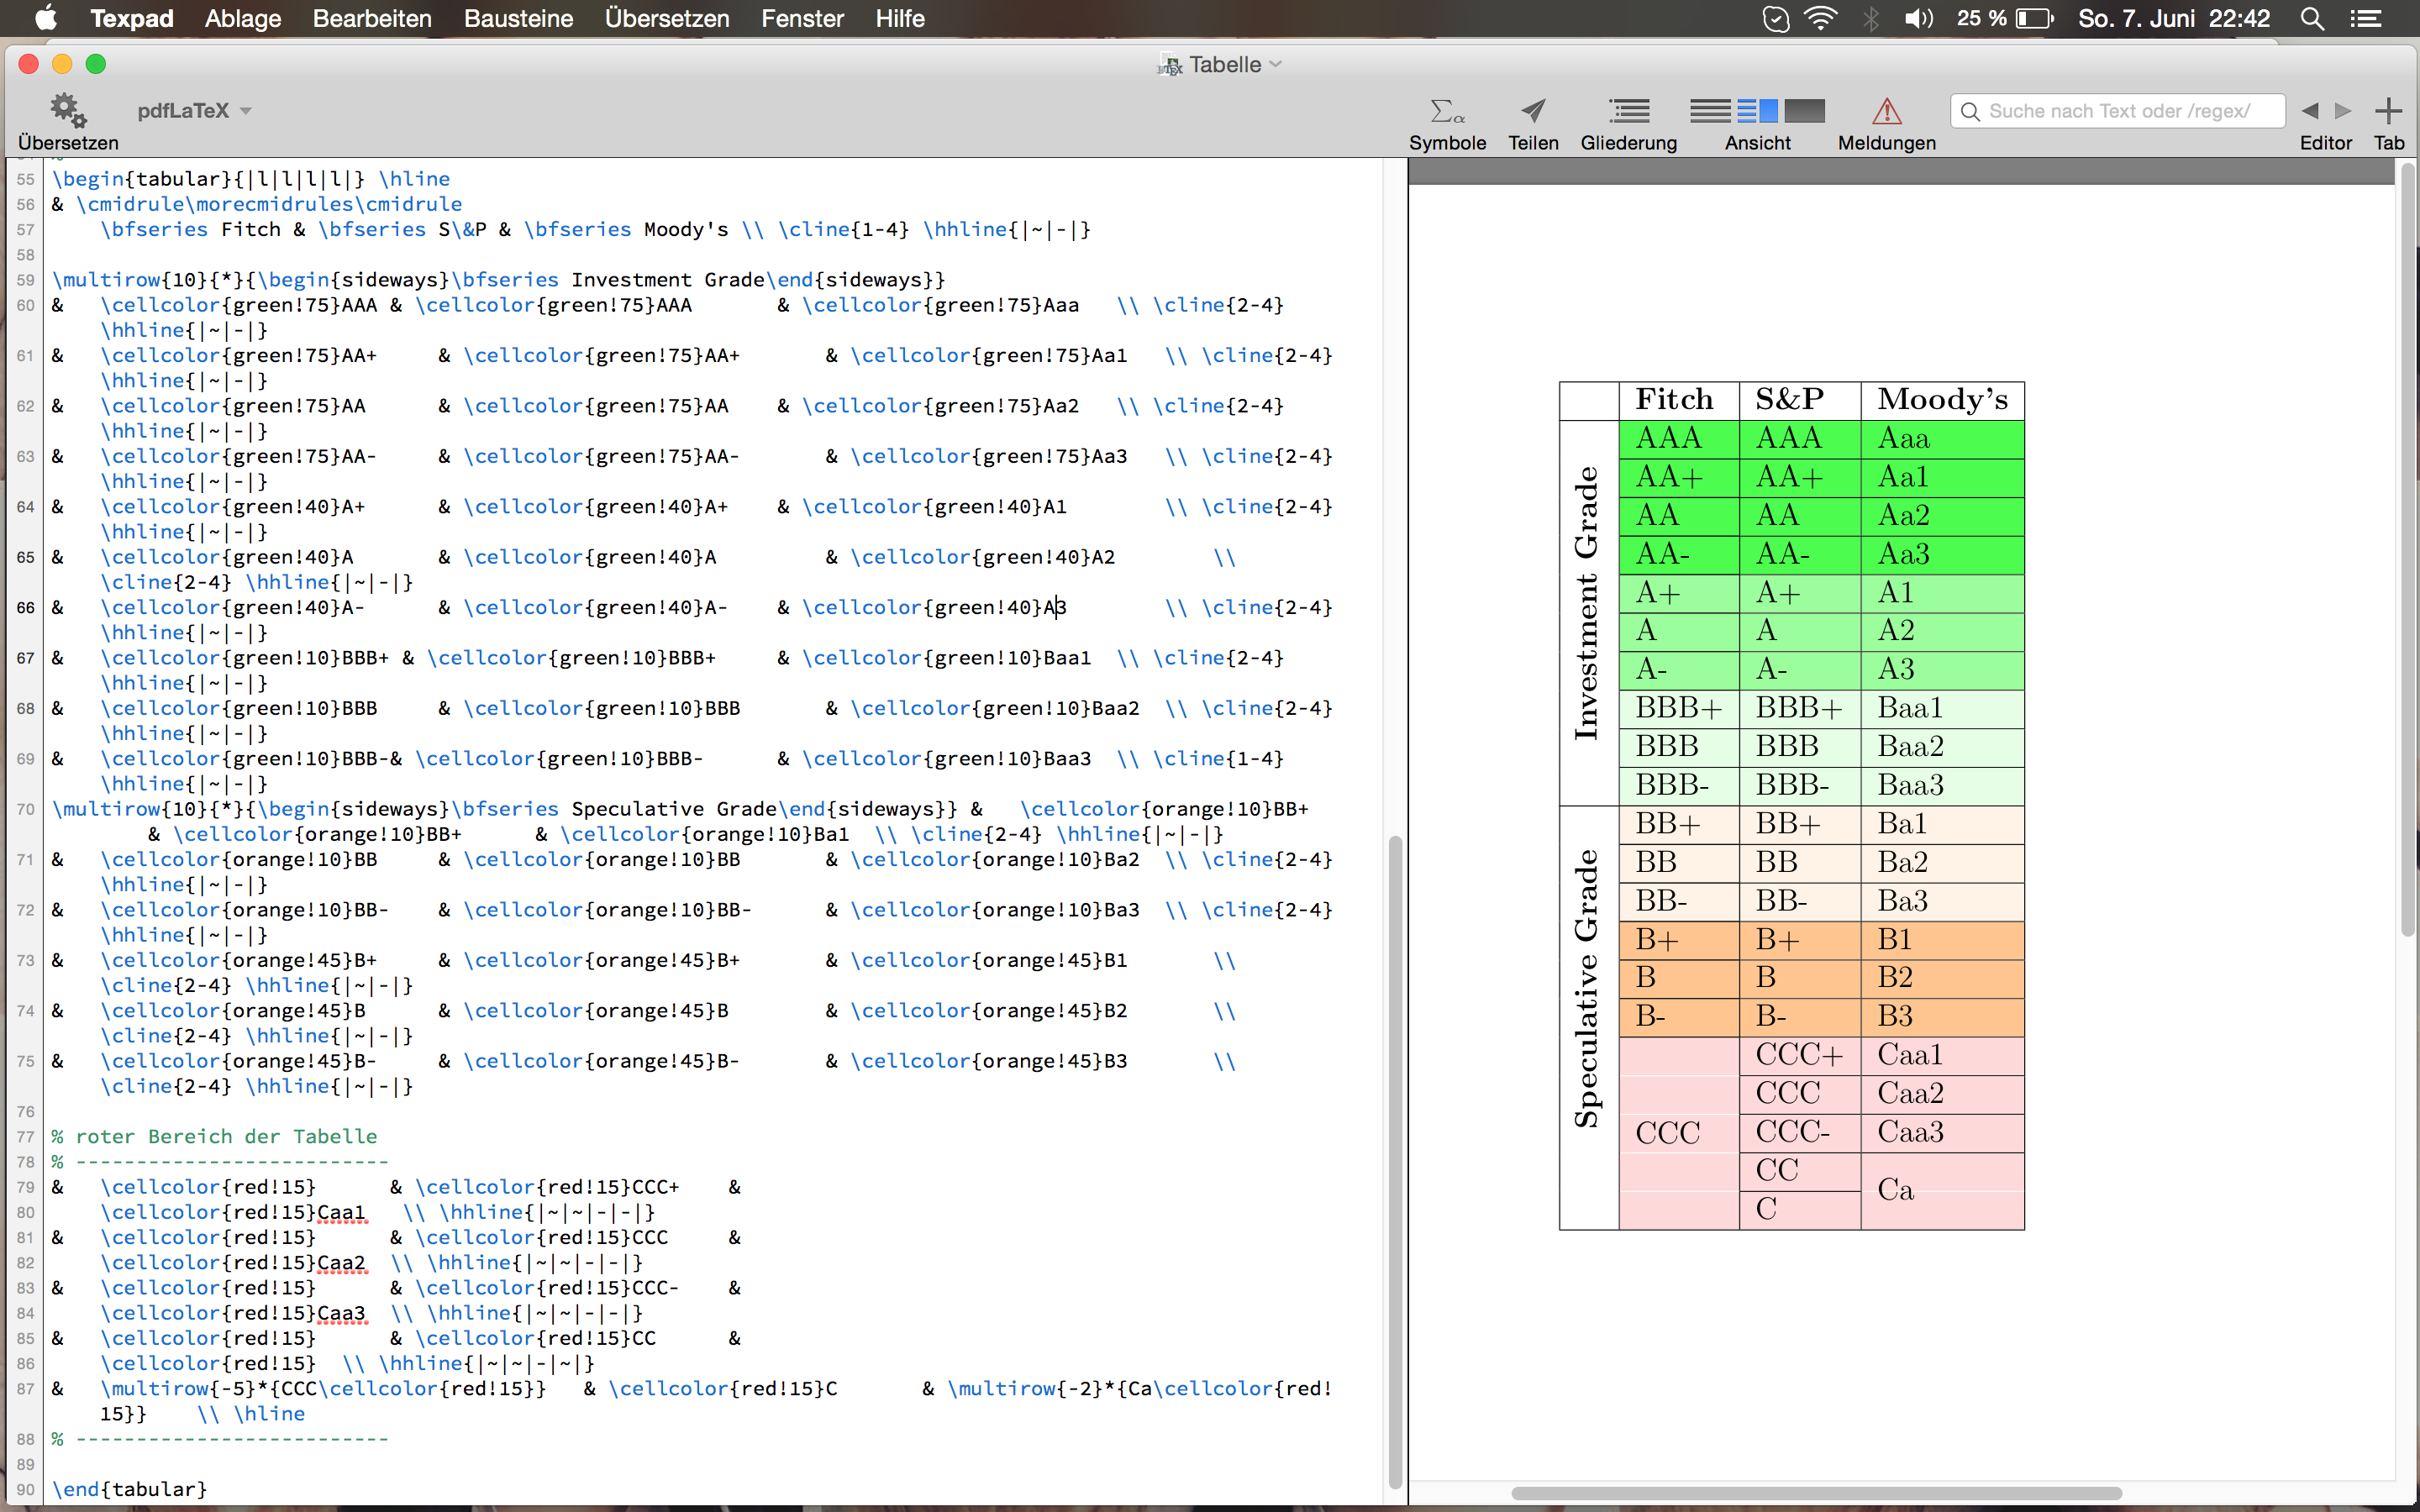Click line number 90 in the gutter

point(25,1489)
